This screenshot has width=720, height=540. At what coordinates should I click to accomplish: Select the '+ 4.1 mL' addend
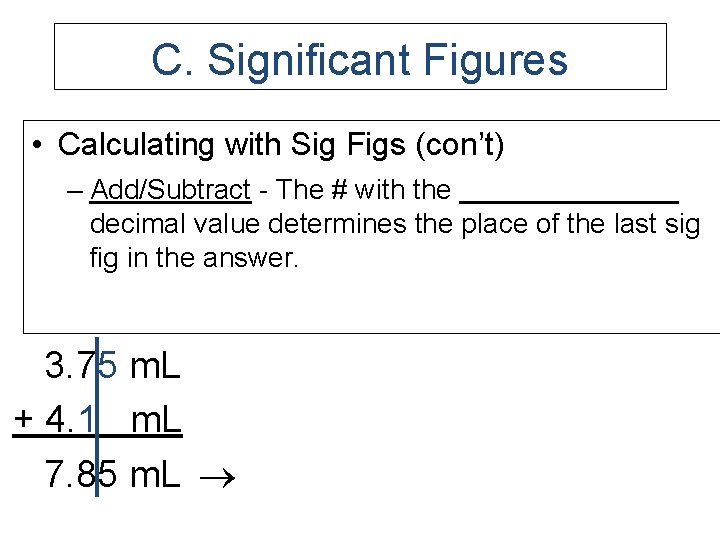(97, 419)
